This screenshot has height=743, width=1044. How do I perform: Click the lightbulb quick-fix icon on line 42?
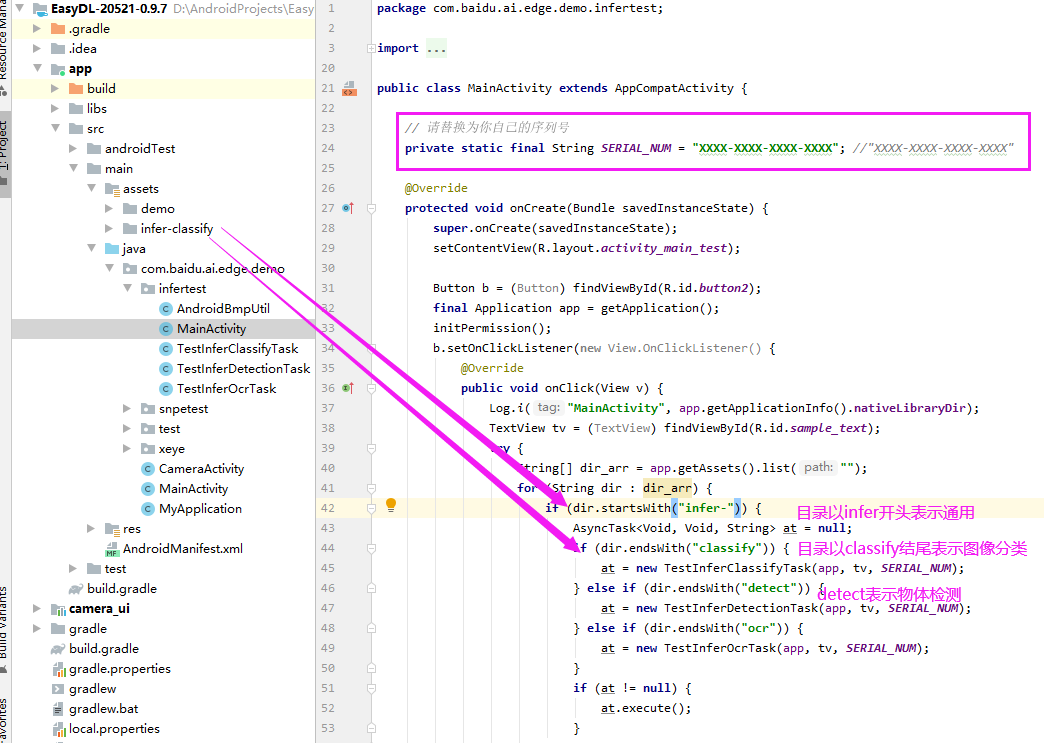pyautogui.click(x=391, y=505)
